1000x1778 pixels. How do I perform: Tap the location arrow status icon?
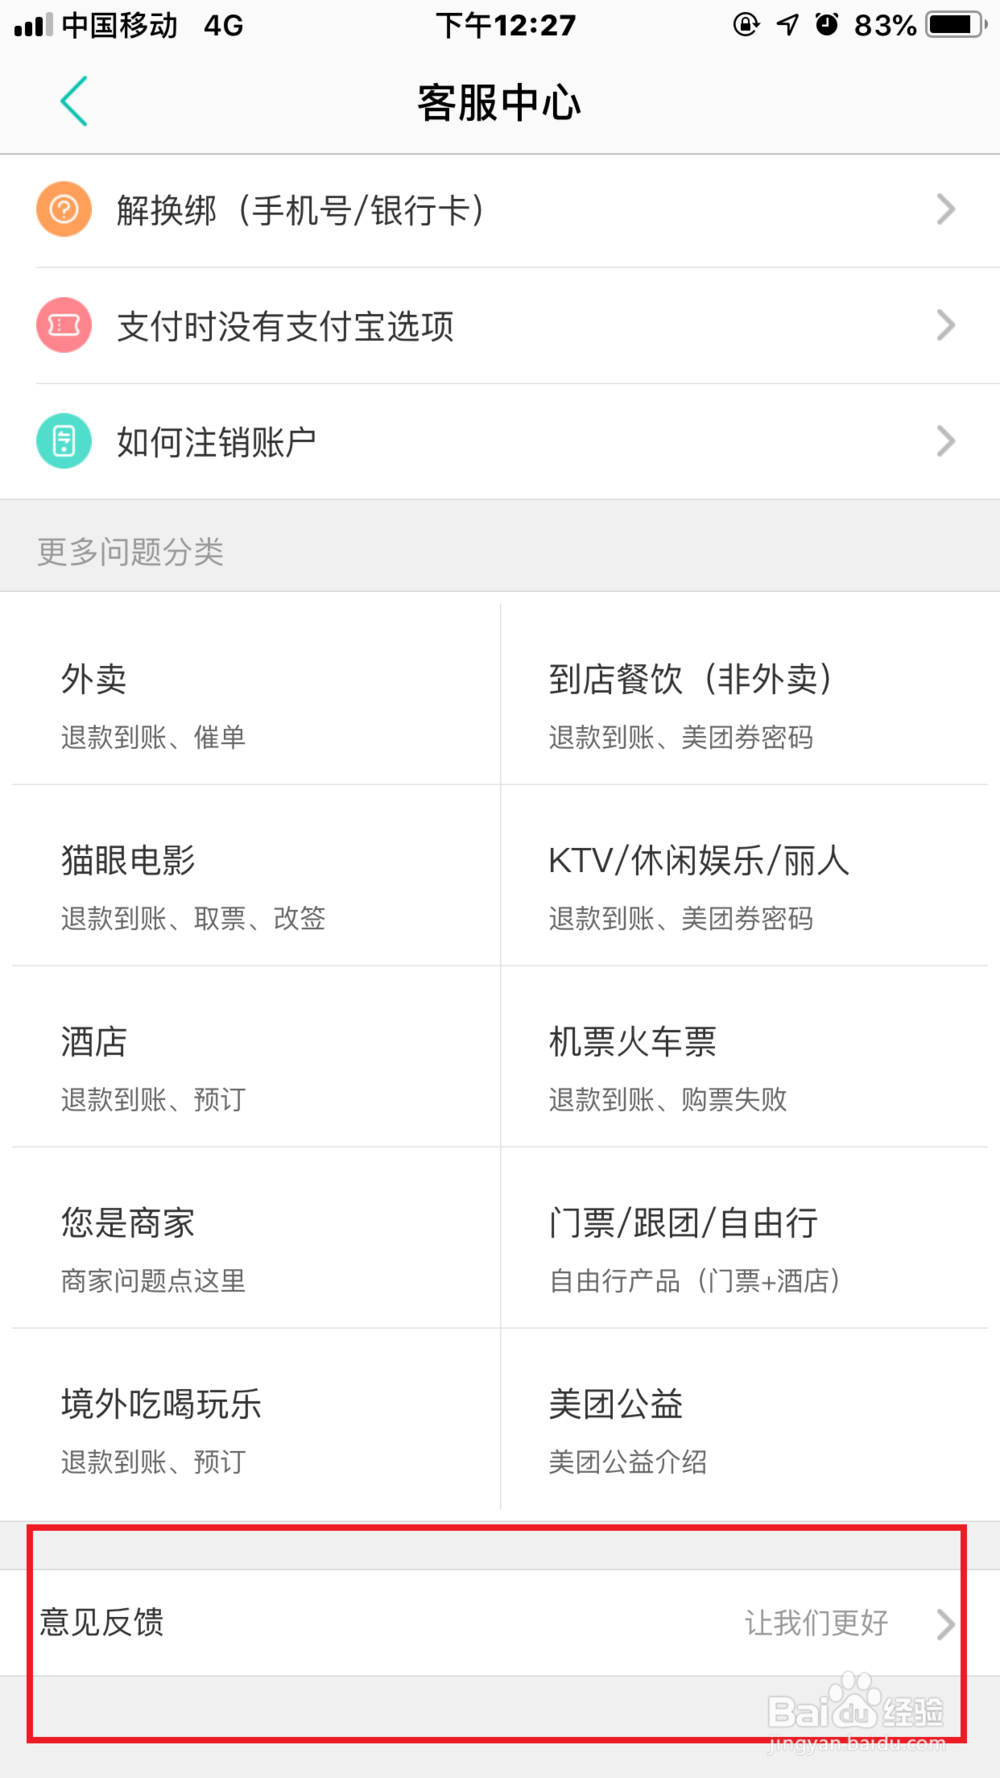tap(788, 24)
